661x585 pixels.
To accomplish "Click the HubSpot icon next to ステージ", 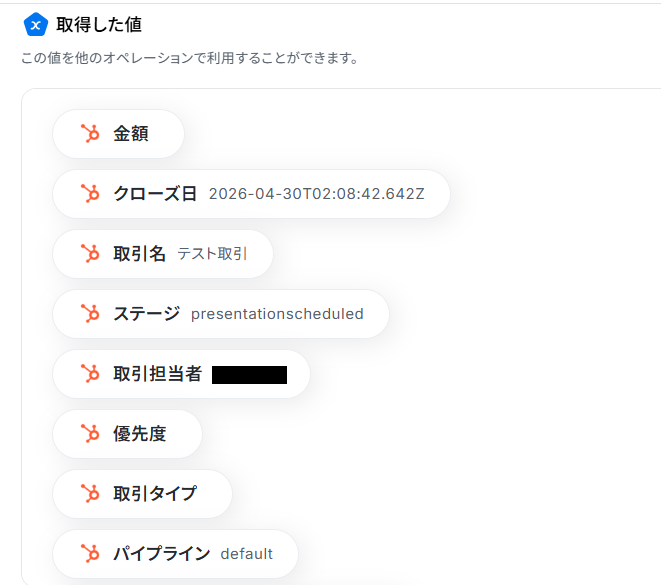I will (x=90, y=314).
